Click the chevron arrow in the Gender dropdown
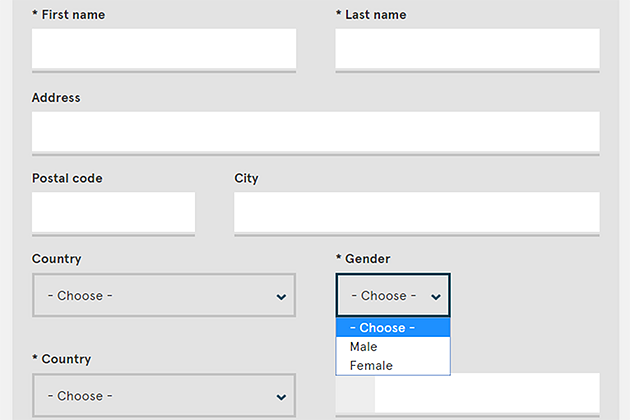The height and width of the screenshot is (420, 630). [x=436, y=297]
